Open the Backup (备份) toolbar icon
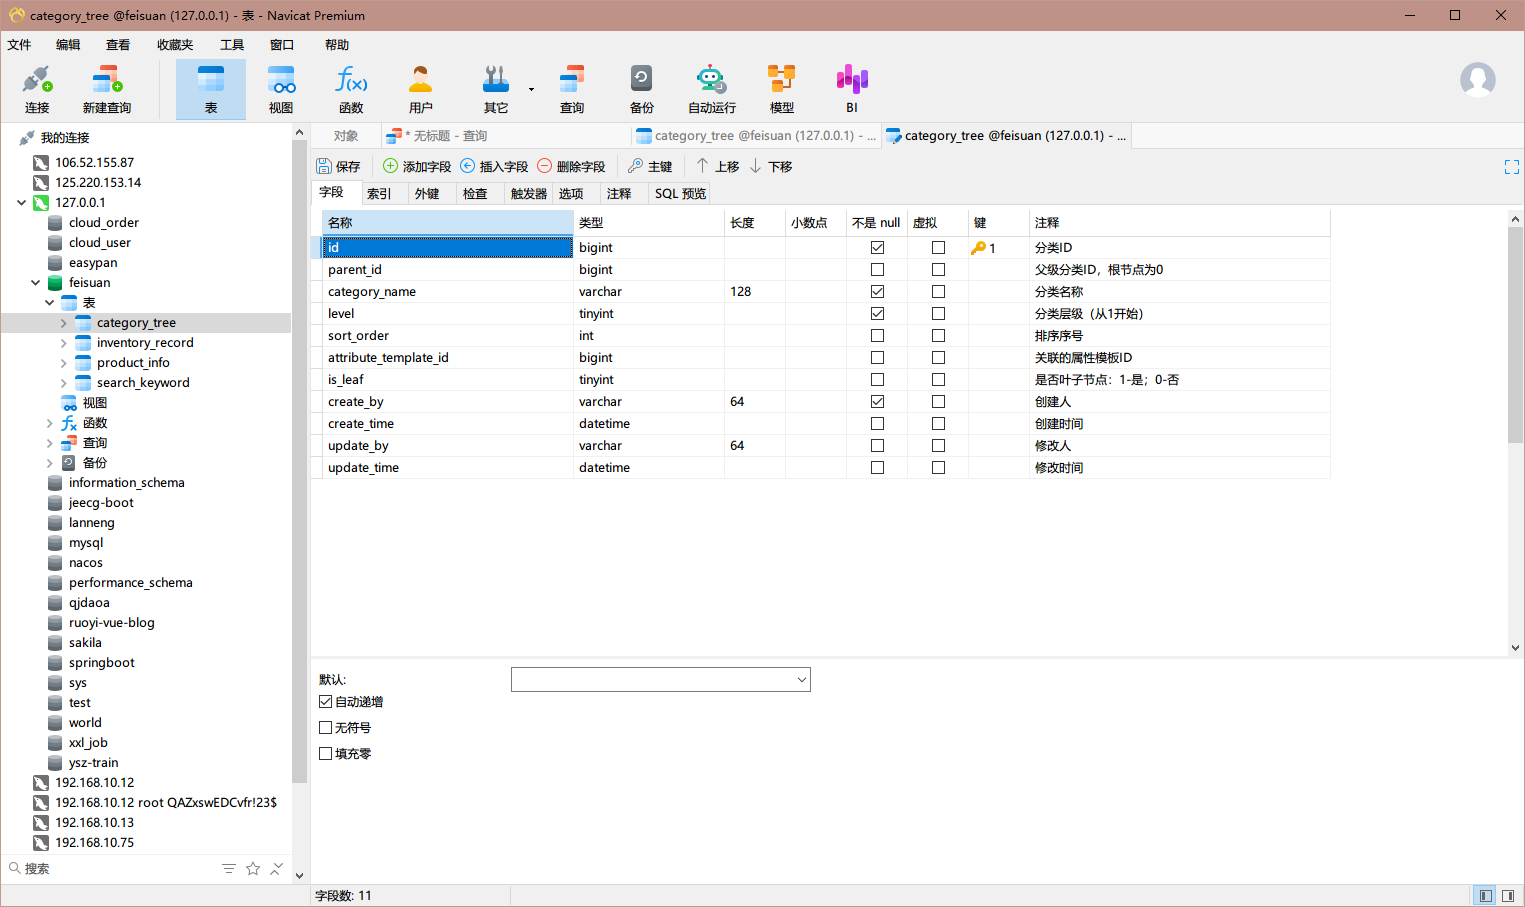The width and height of the screenshot is (1525, 907). [x=642, y=89]
